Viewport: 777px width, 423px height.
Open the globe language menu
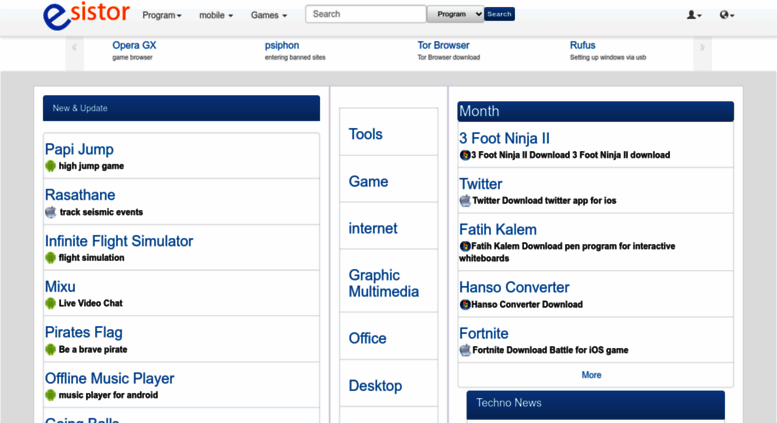(x=726, y=15)
